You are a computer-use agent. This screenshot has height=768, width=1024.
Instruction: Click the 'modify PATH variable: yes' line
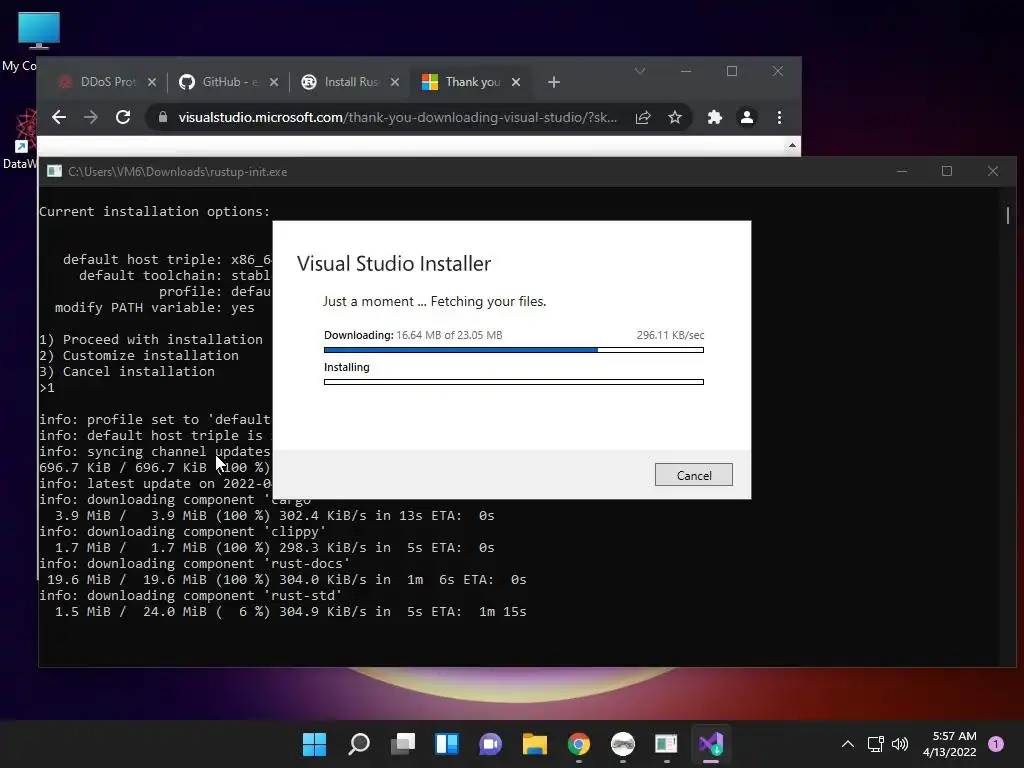pyautogui.click(x=155, y=308)
